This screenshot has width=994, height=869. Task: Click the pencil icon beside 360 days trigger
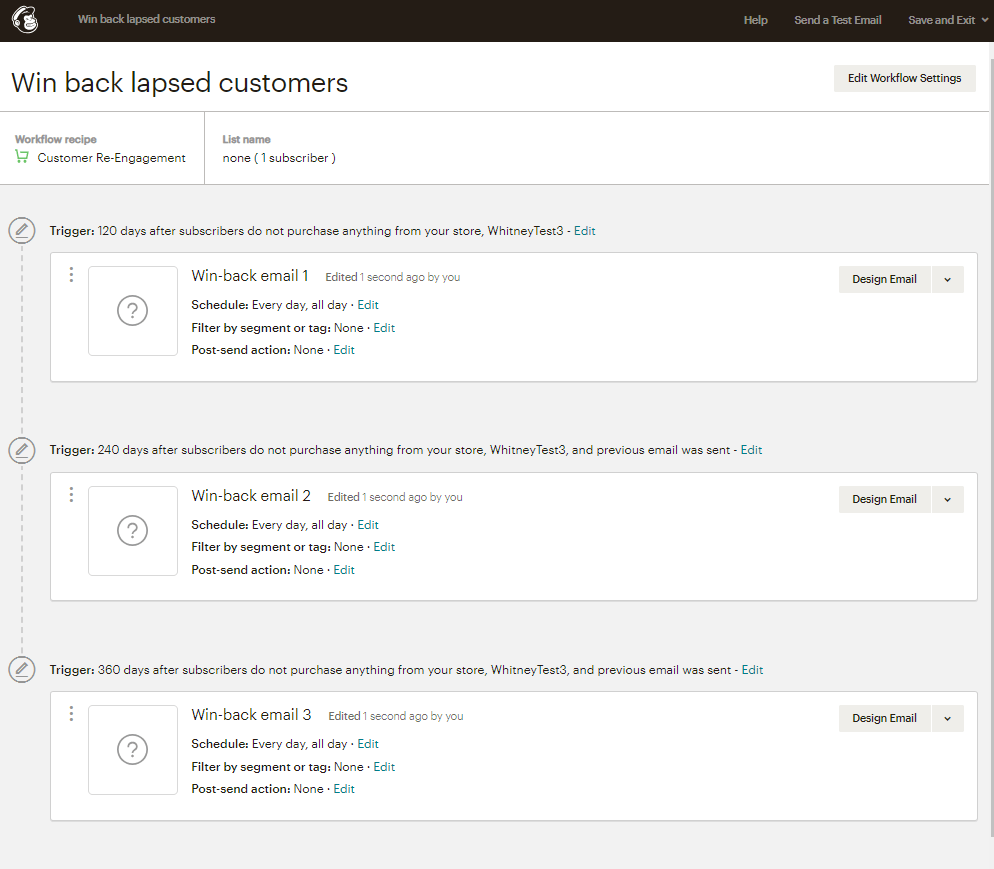coord(22,669)
